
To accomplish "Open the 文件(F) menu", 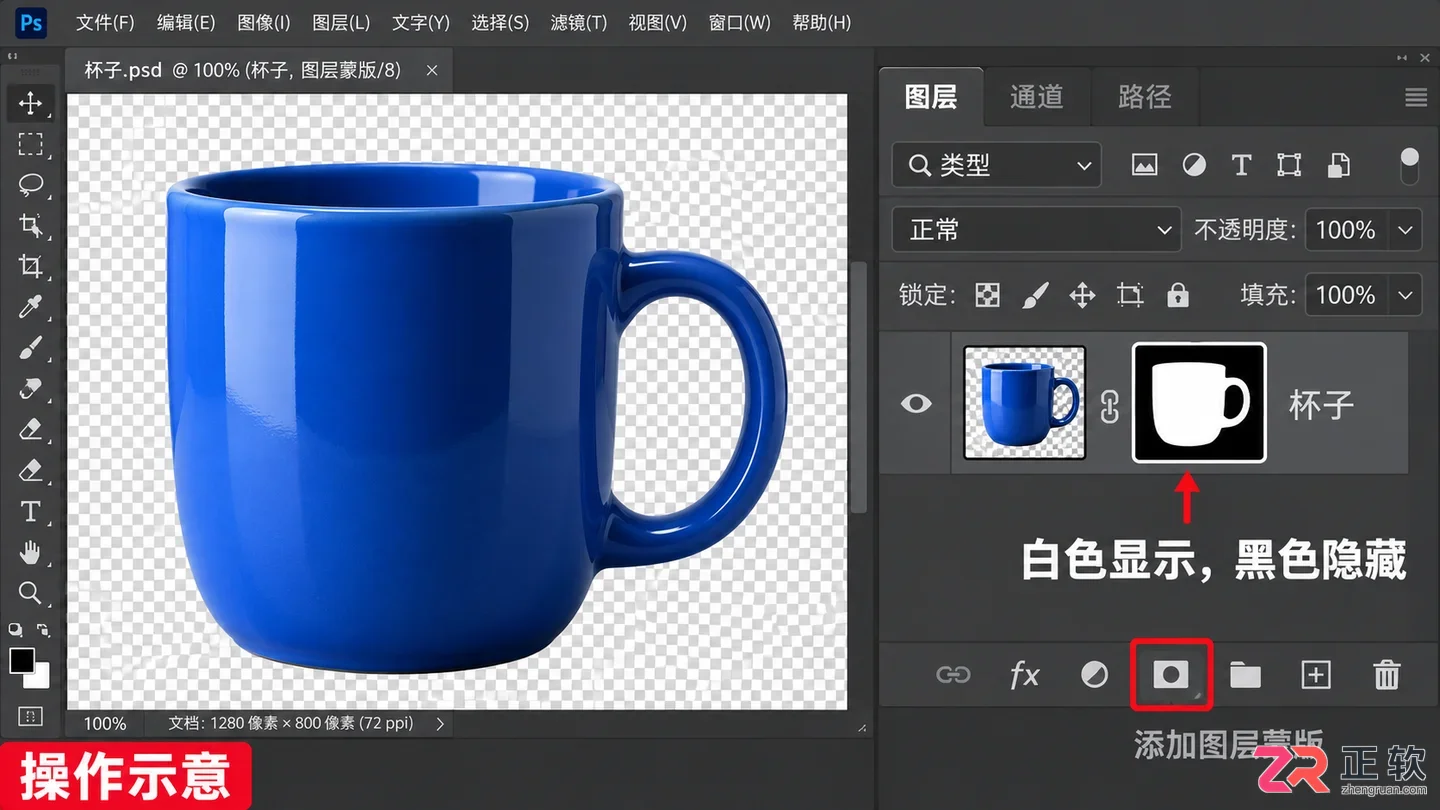I will pos(105,22).
